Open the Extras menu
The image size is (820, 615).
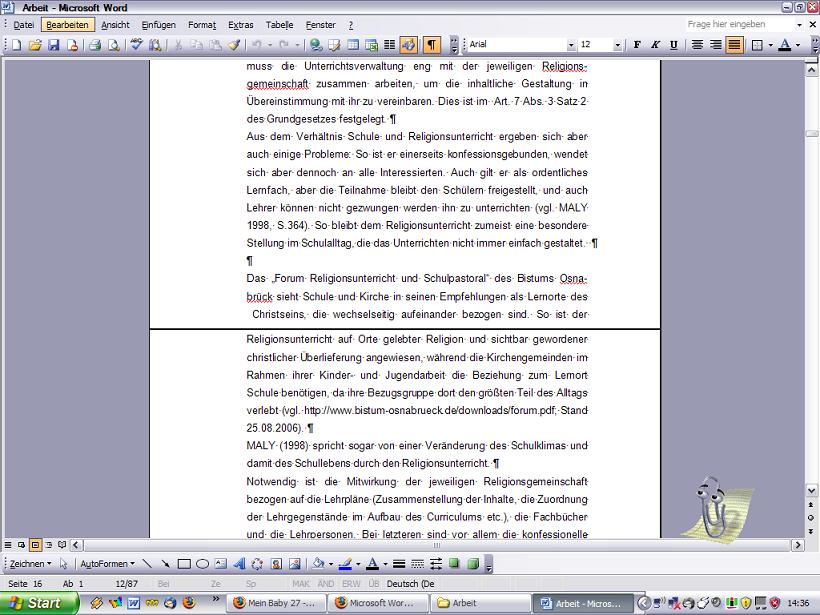click(x=240, y=24)
